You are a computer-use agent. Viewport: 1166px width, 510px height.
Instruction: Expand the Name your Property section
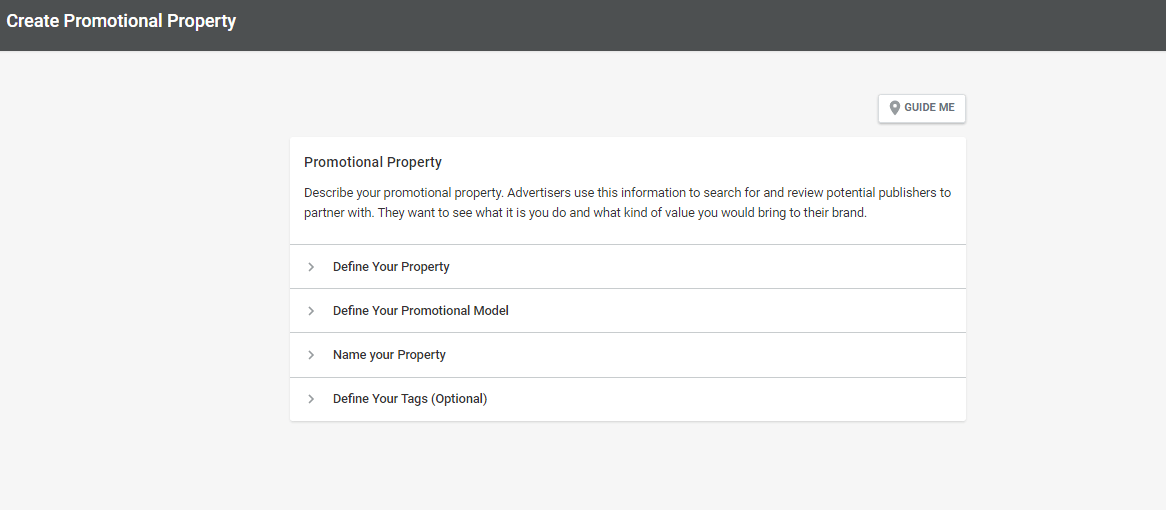pos(628,355)
